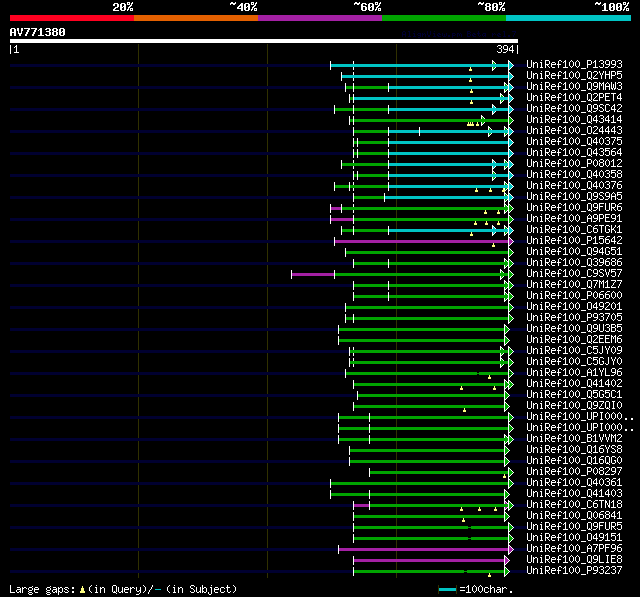Select the UniRef100_P08012 label

tap(574, 164)
